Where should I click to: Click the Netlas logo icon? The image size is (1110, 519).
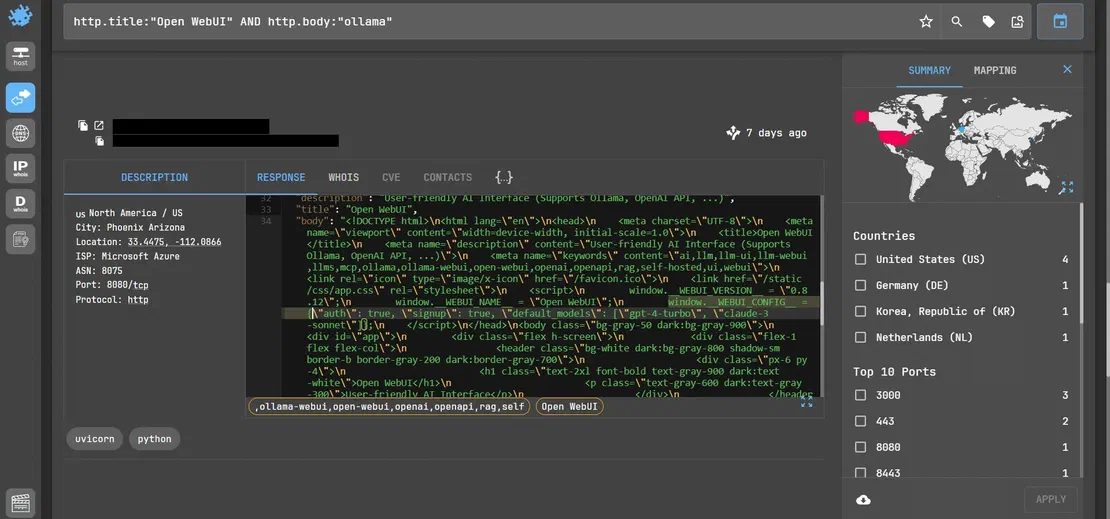[20, 15]
